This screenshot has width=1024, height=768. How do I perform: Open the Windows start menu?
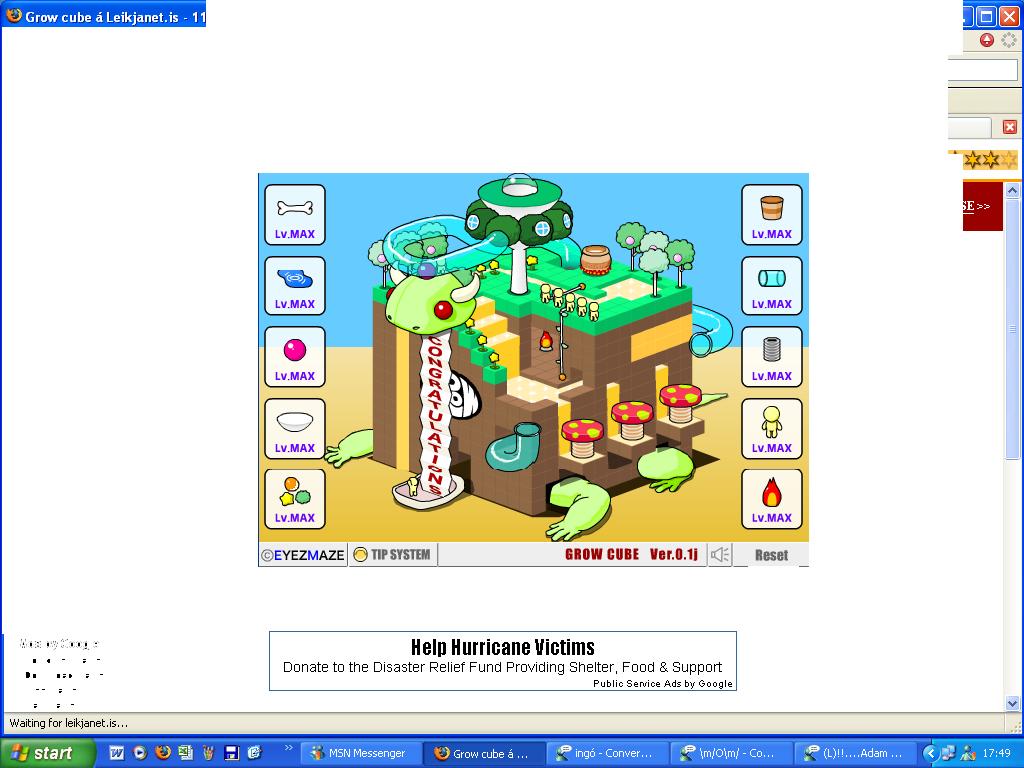(48, 753)
